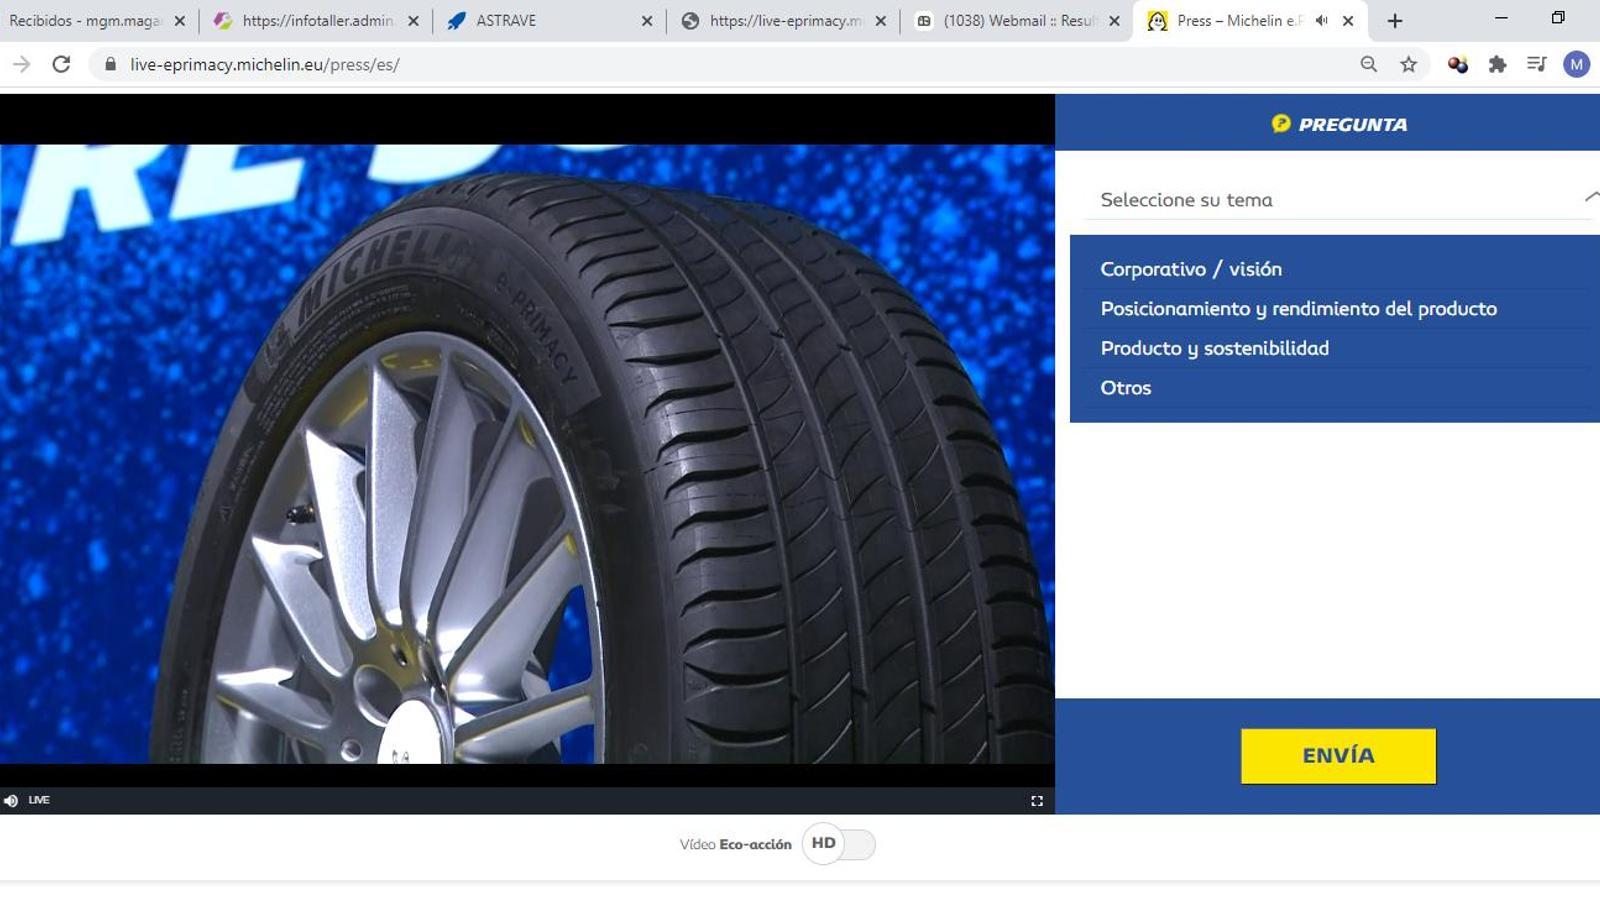Mute the live video with the speaker icon

(x=11, y=800)
